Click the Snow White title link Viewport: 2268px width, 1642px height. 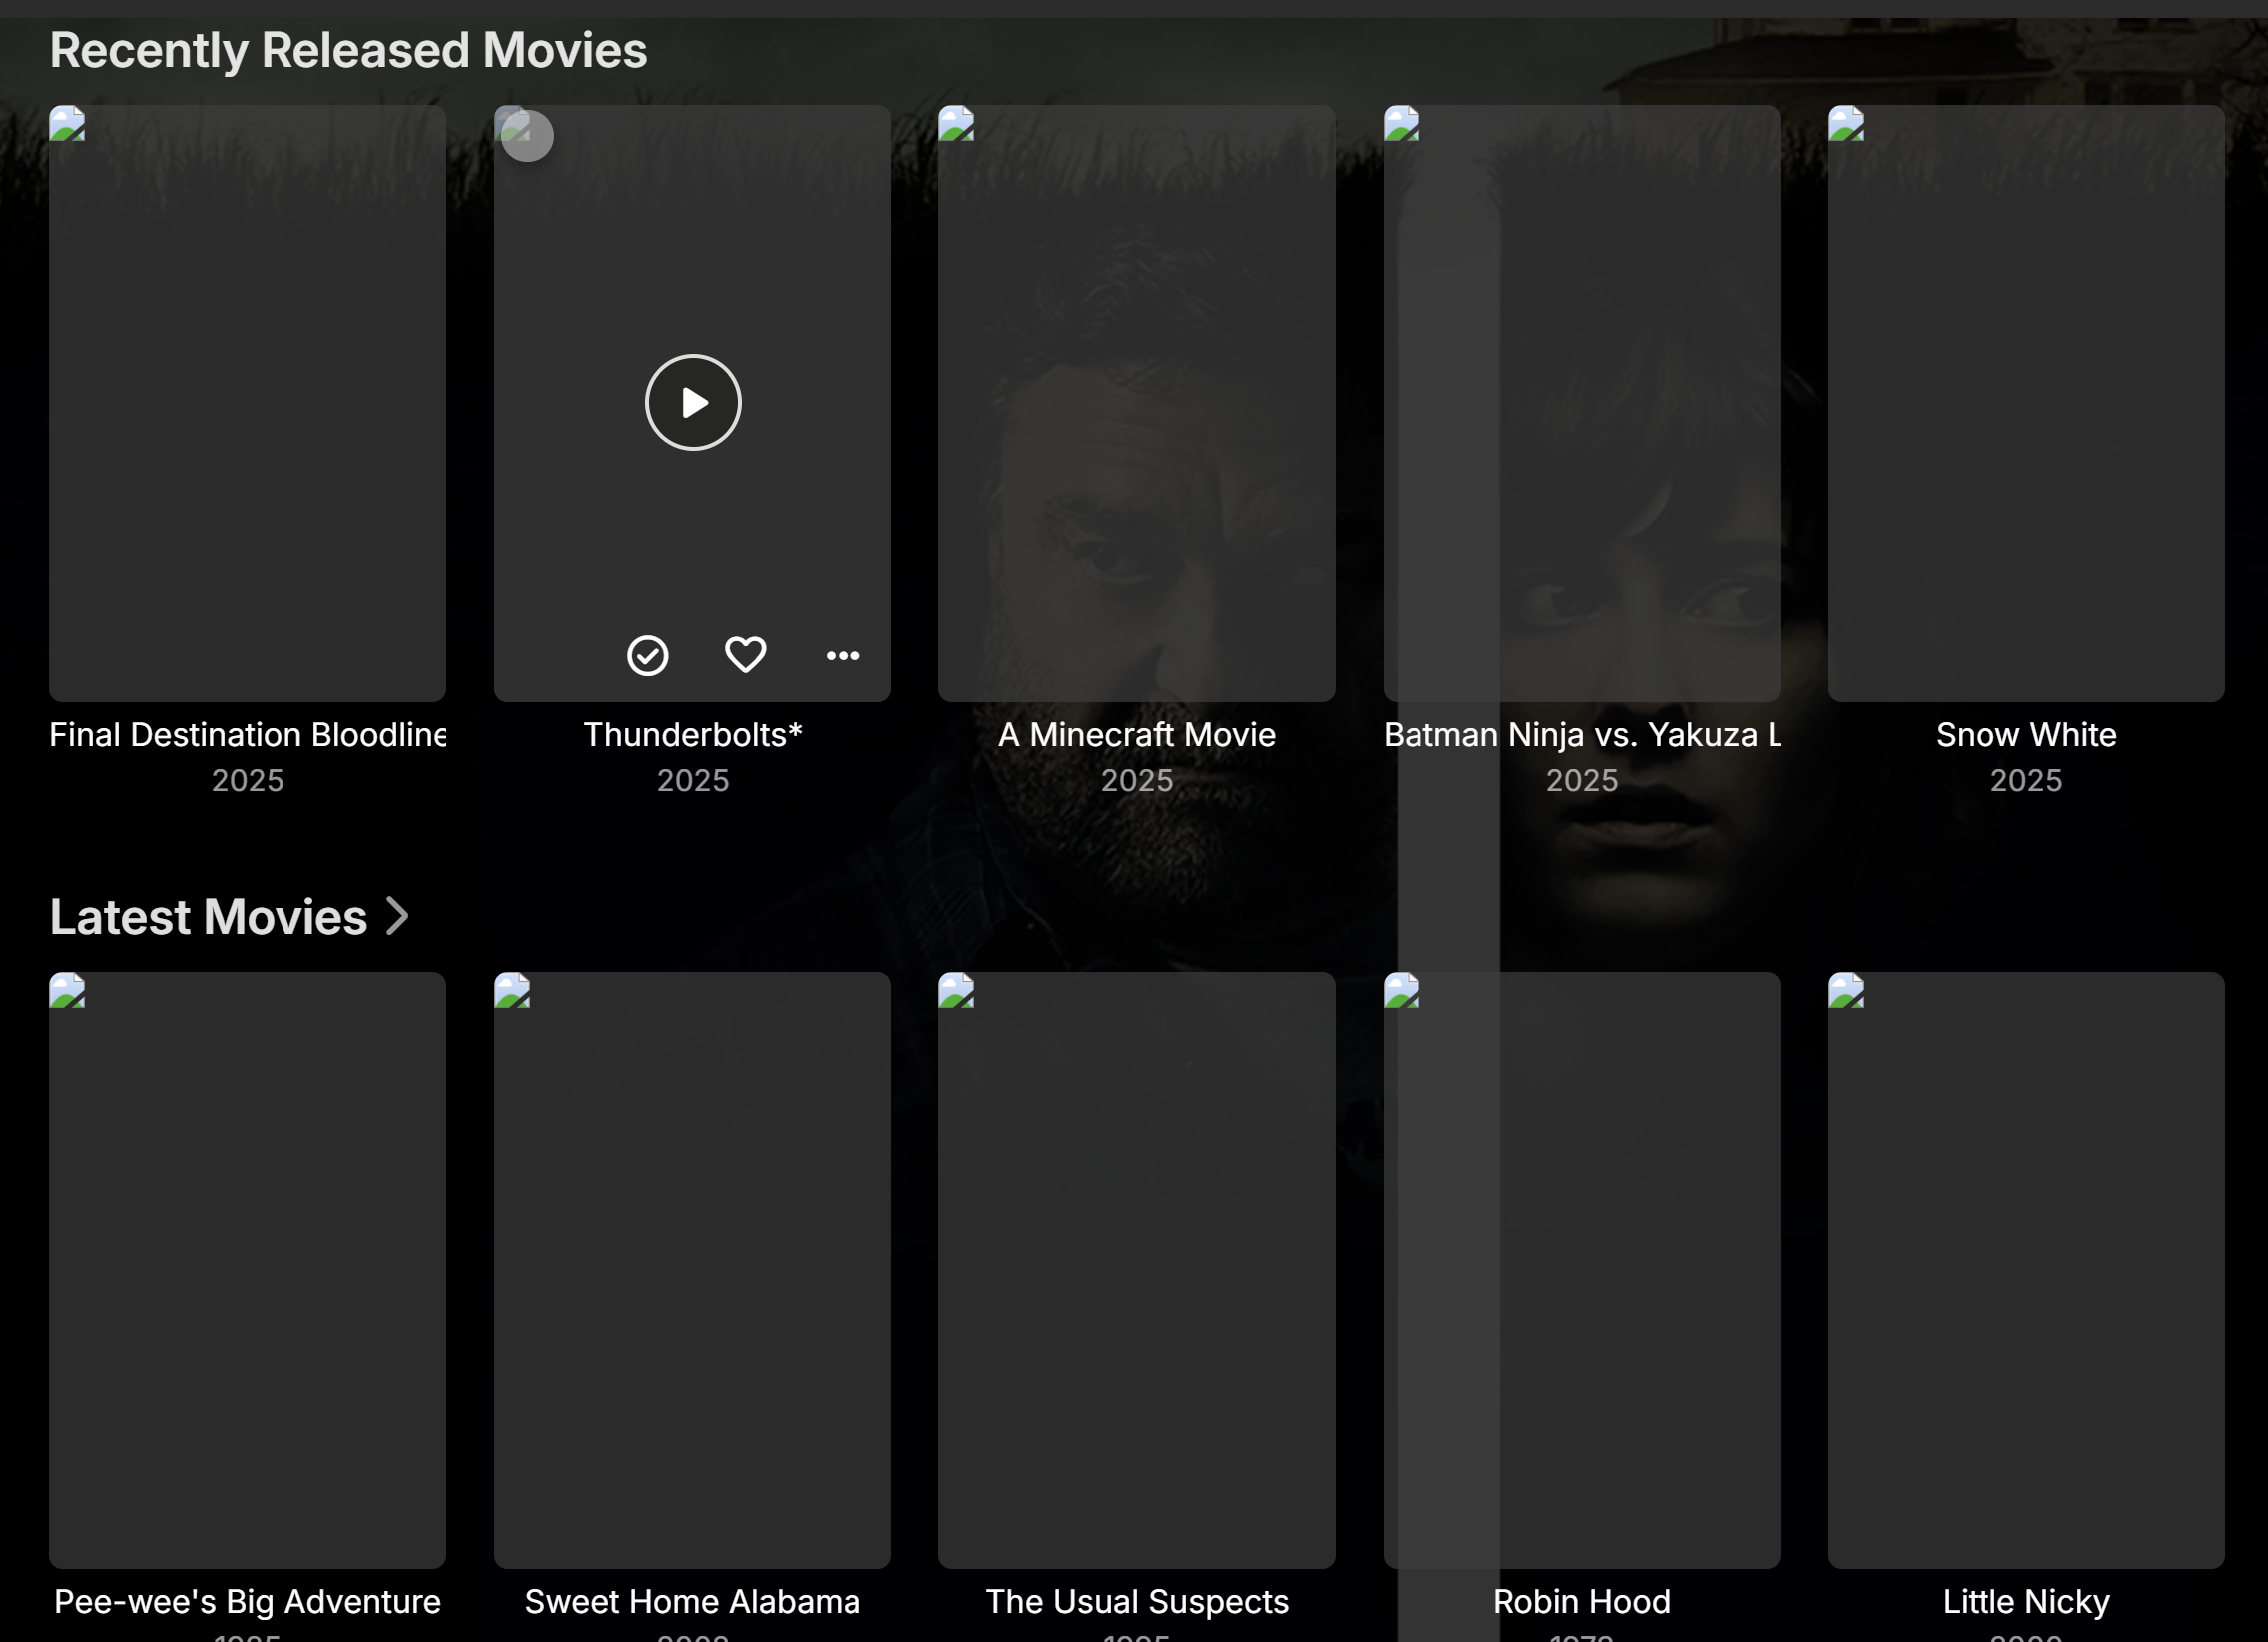point(2025,735)
